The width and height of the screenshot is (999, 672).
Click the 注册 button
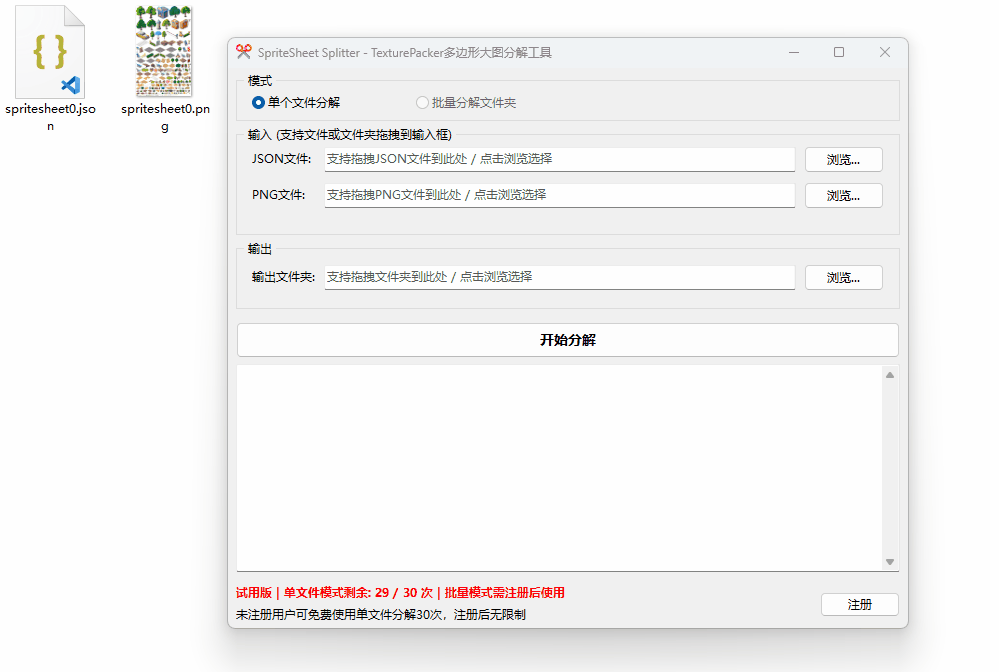coord(858,604)
